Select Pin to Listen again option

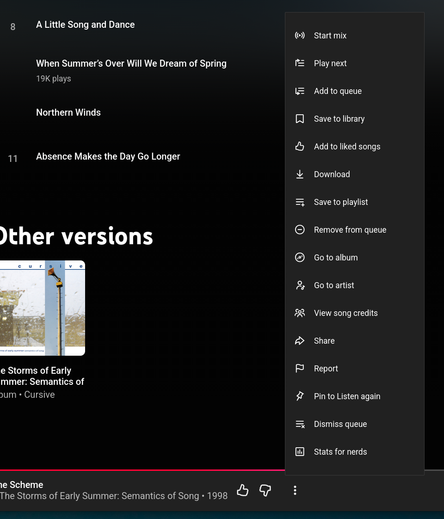point(355,396)
